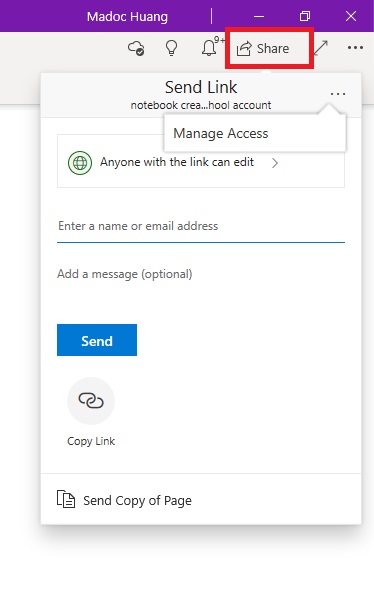Restore down the OneNote window
The width and height of the screenshot is (374, 596).
coord(305,16)
